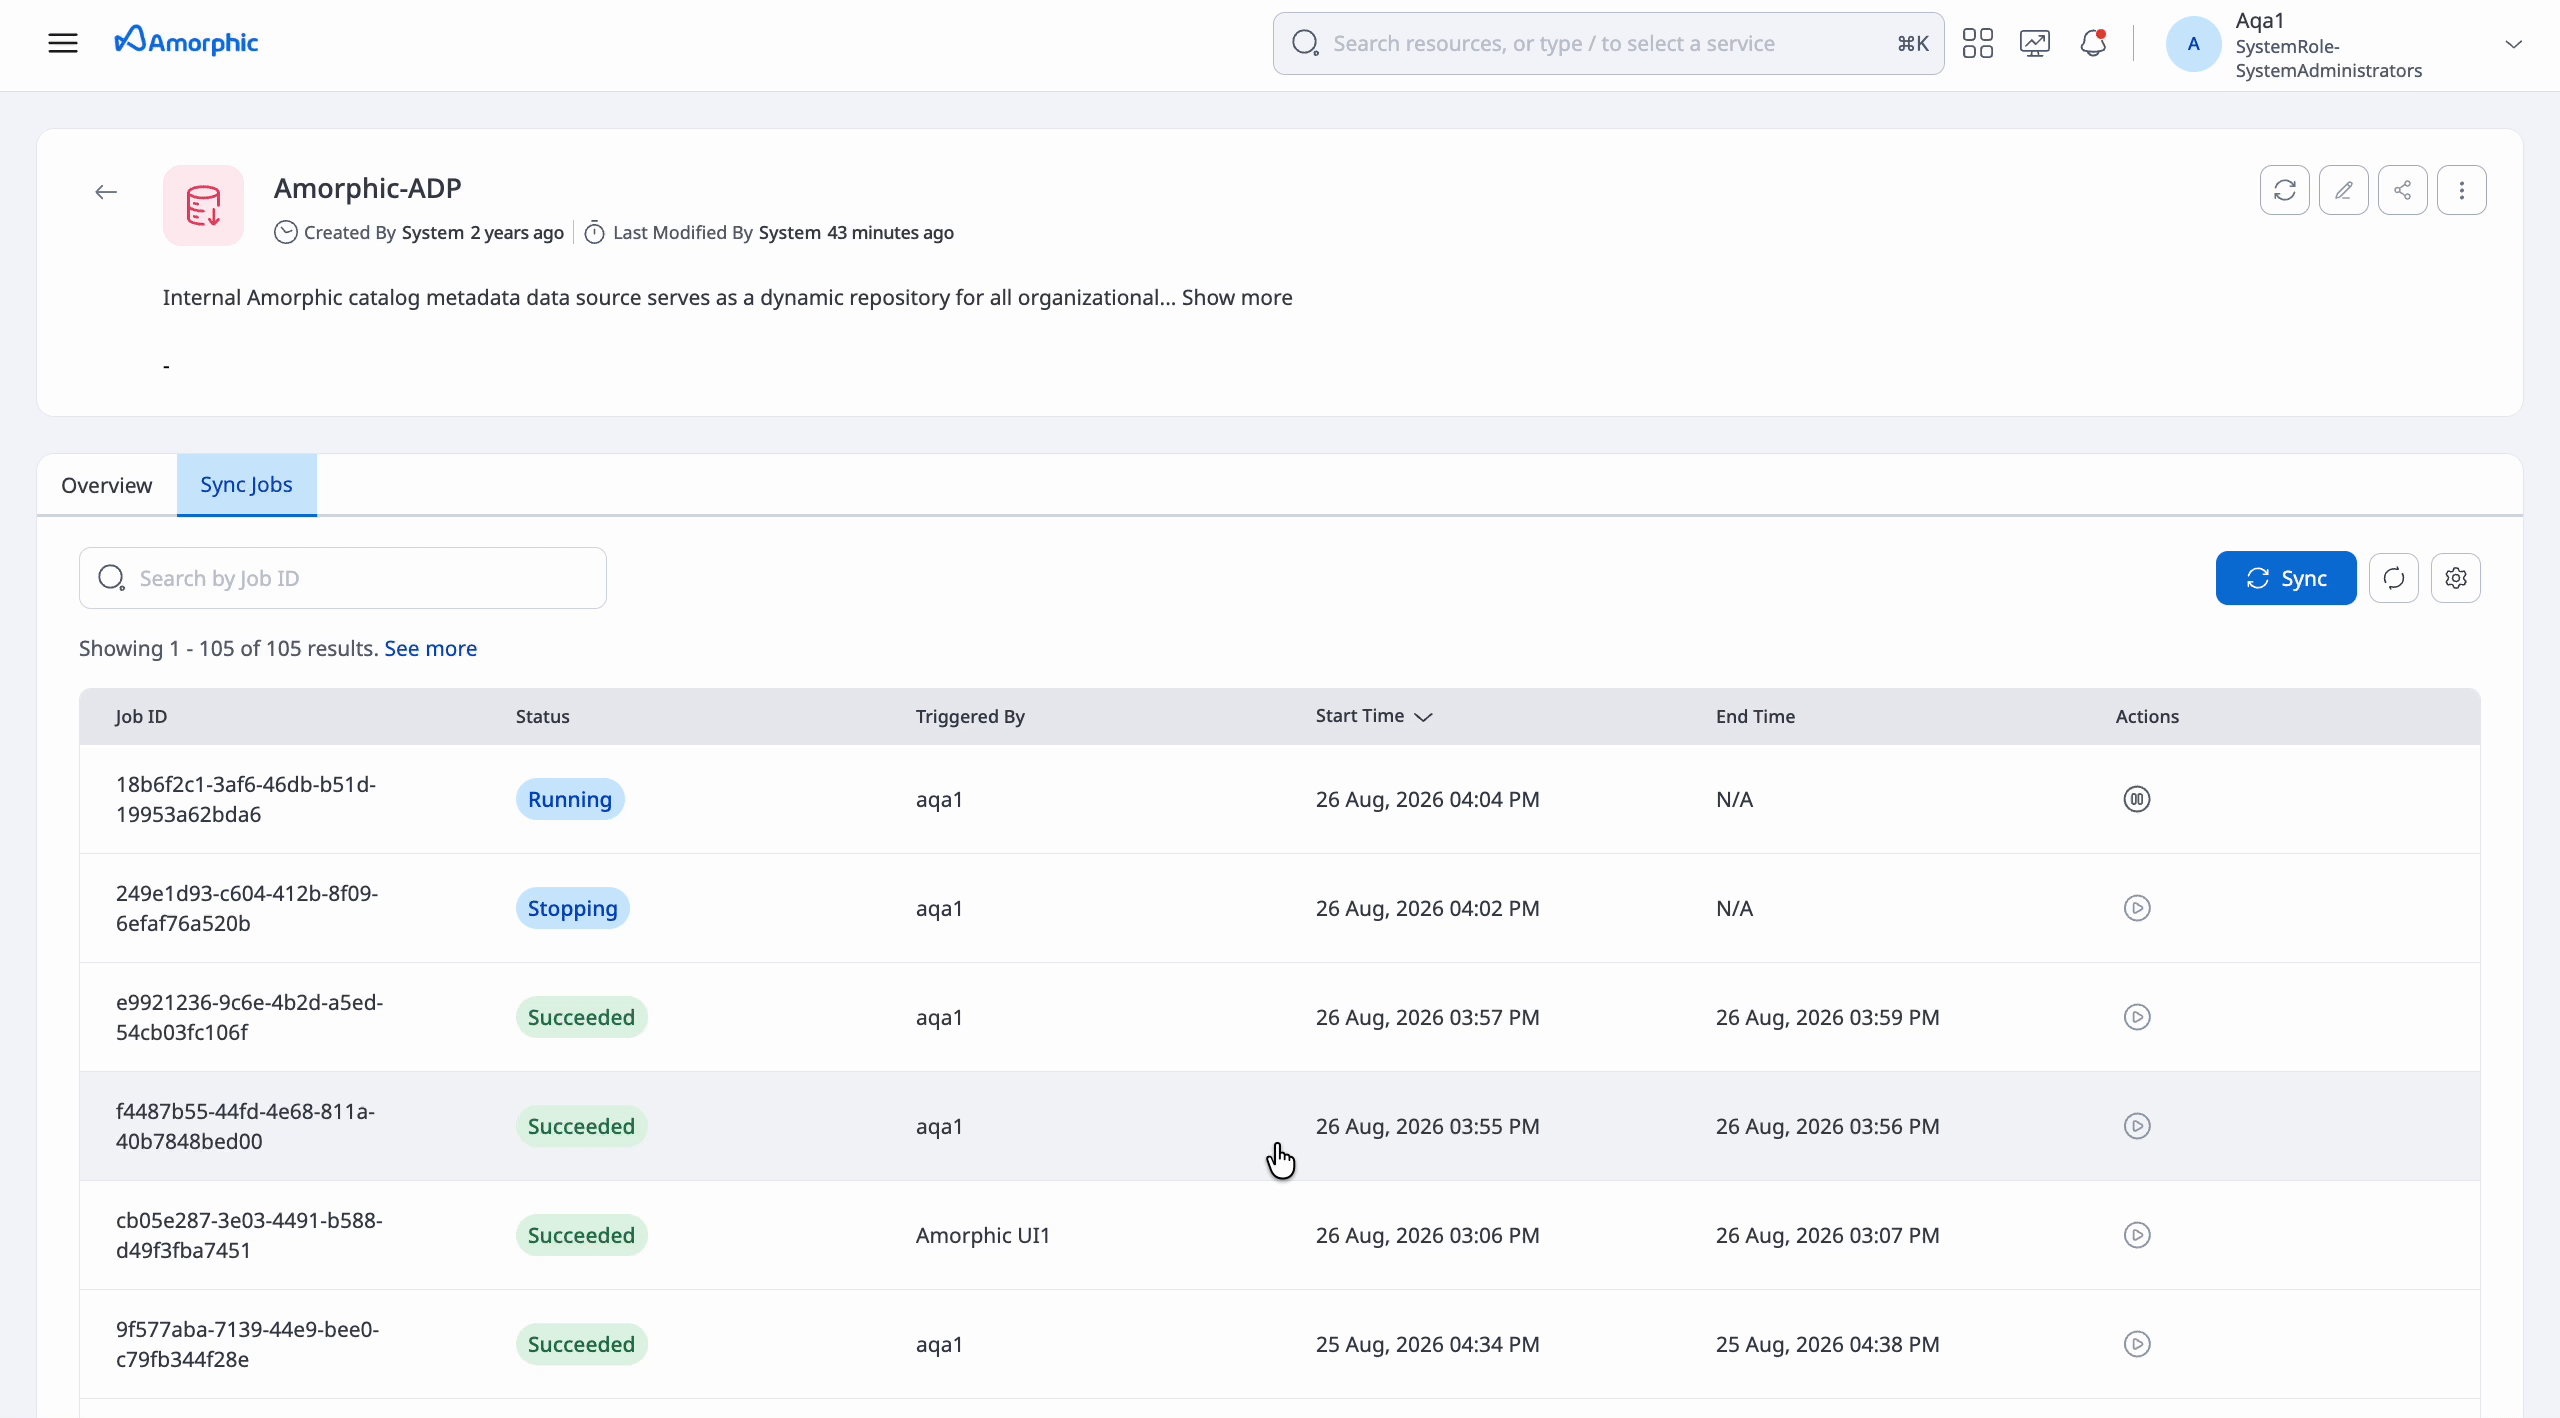Image resolution: width=2560 pixels, height=1418 pixels.
Task: Click the Stopping status badge
Action: coord(573,908)
